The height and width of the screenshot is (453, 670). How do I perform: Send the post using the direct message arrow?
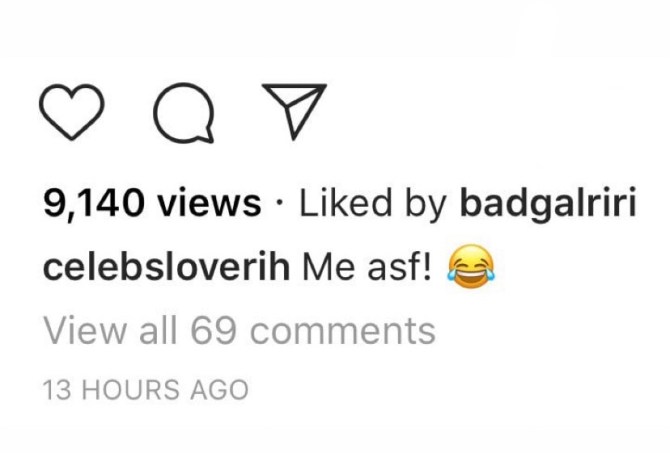(295, 110)
